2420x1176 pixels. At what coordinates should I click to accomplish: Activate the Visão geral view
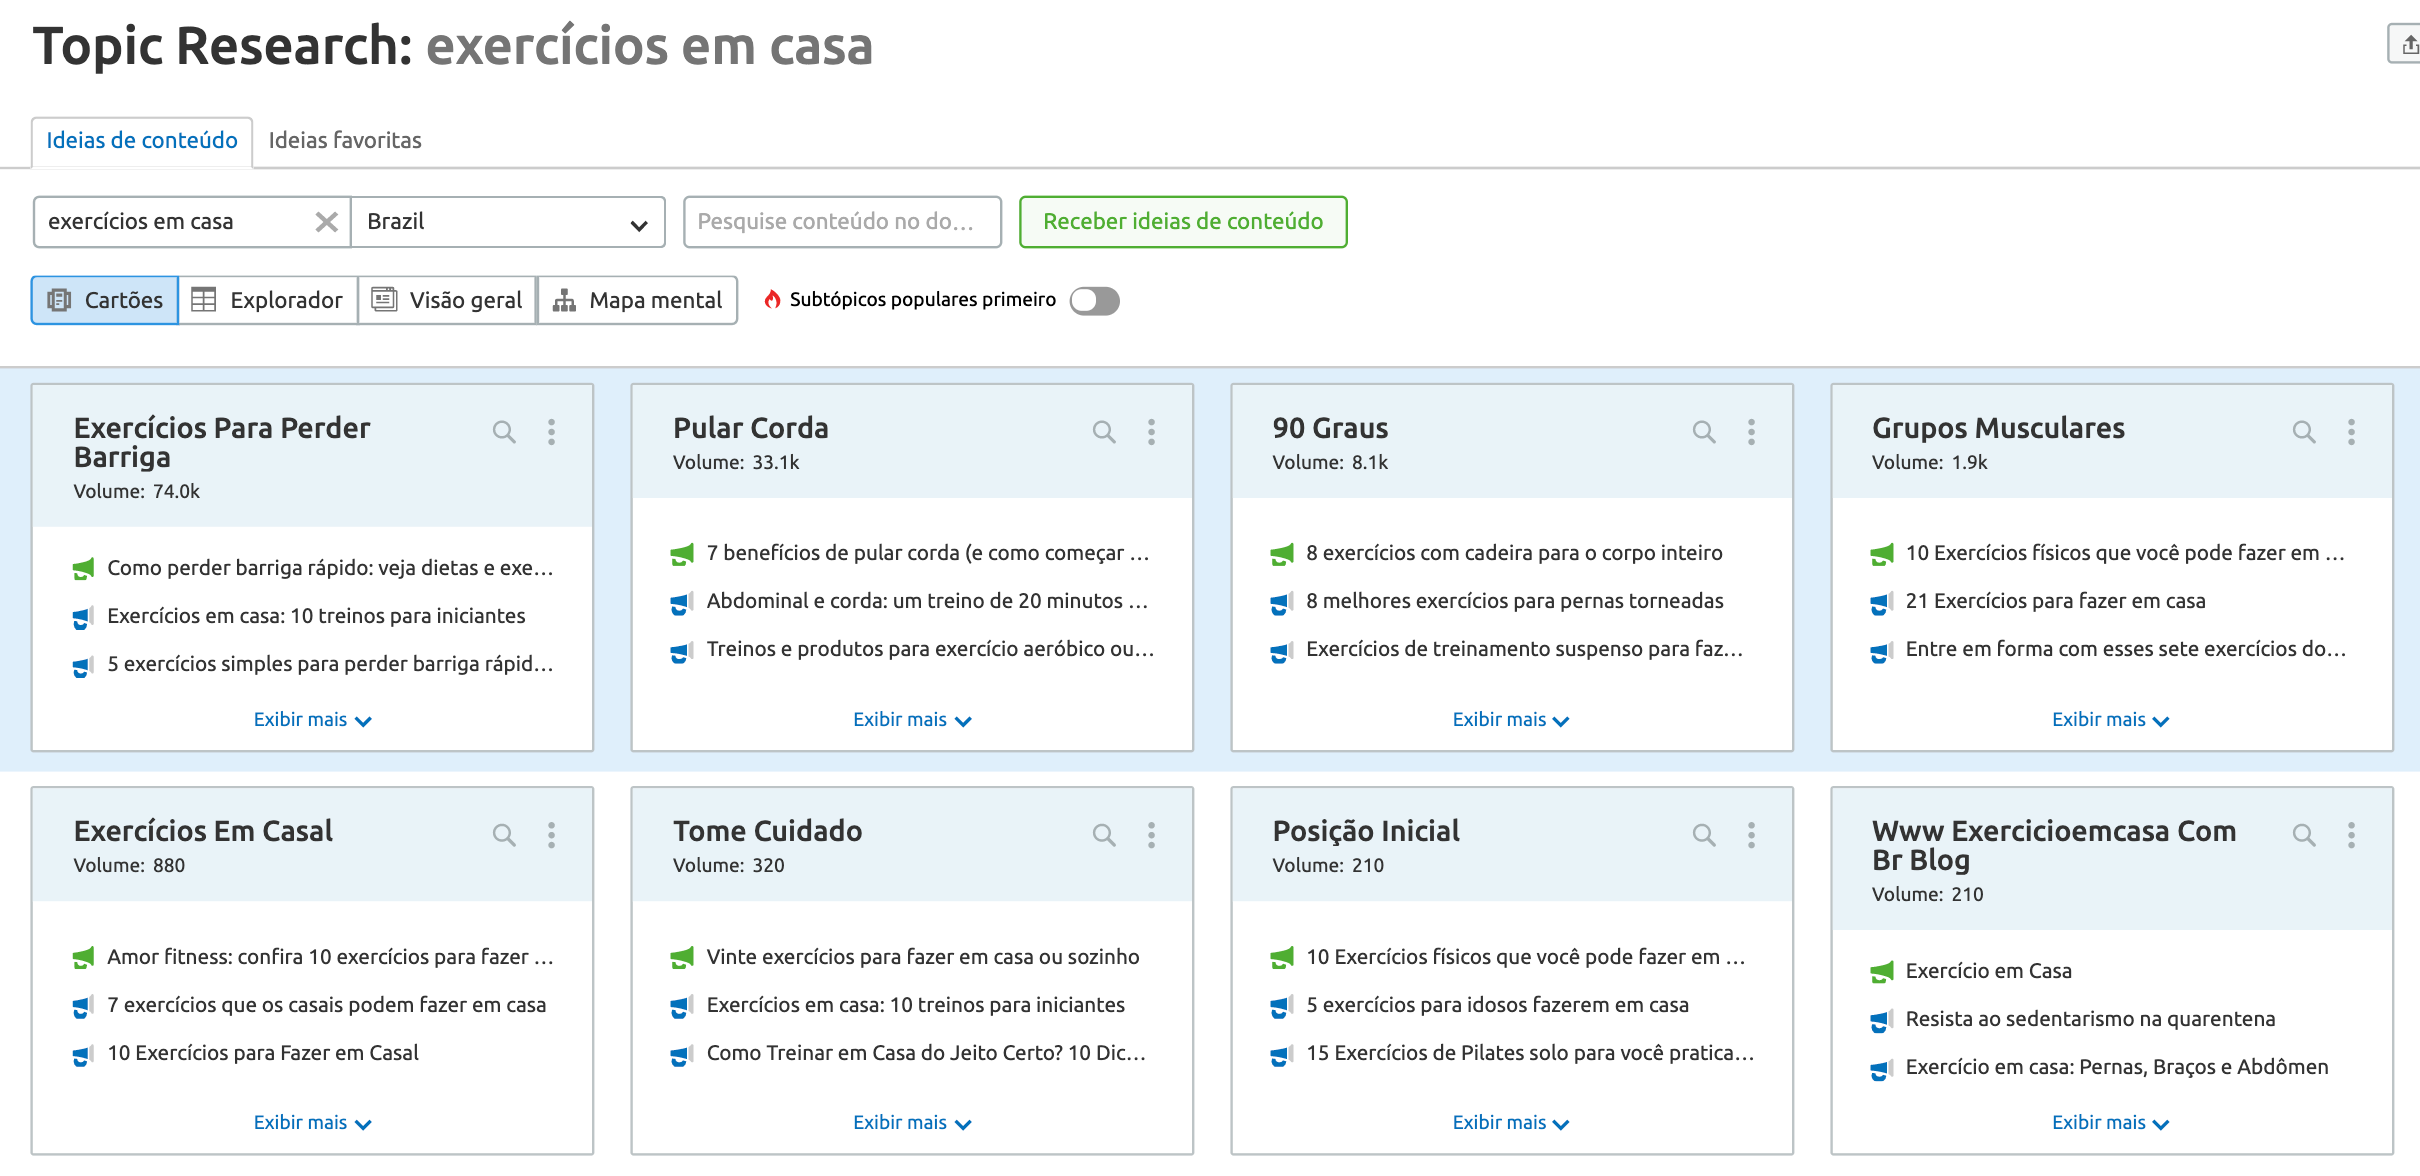[446, 300]
